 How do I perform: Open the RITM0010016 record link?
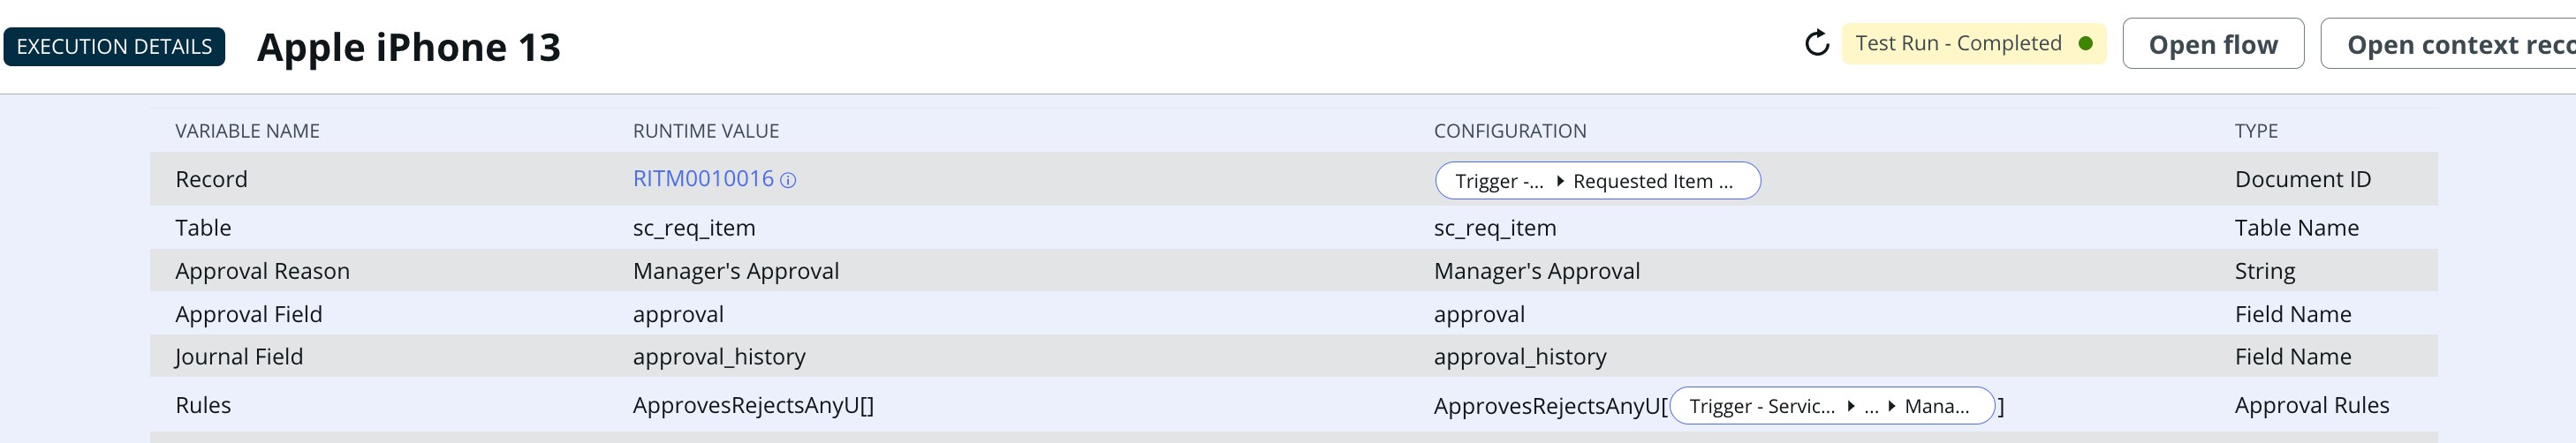coord(703,178)
